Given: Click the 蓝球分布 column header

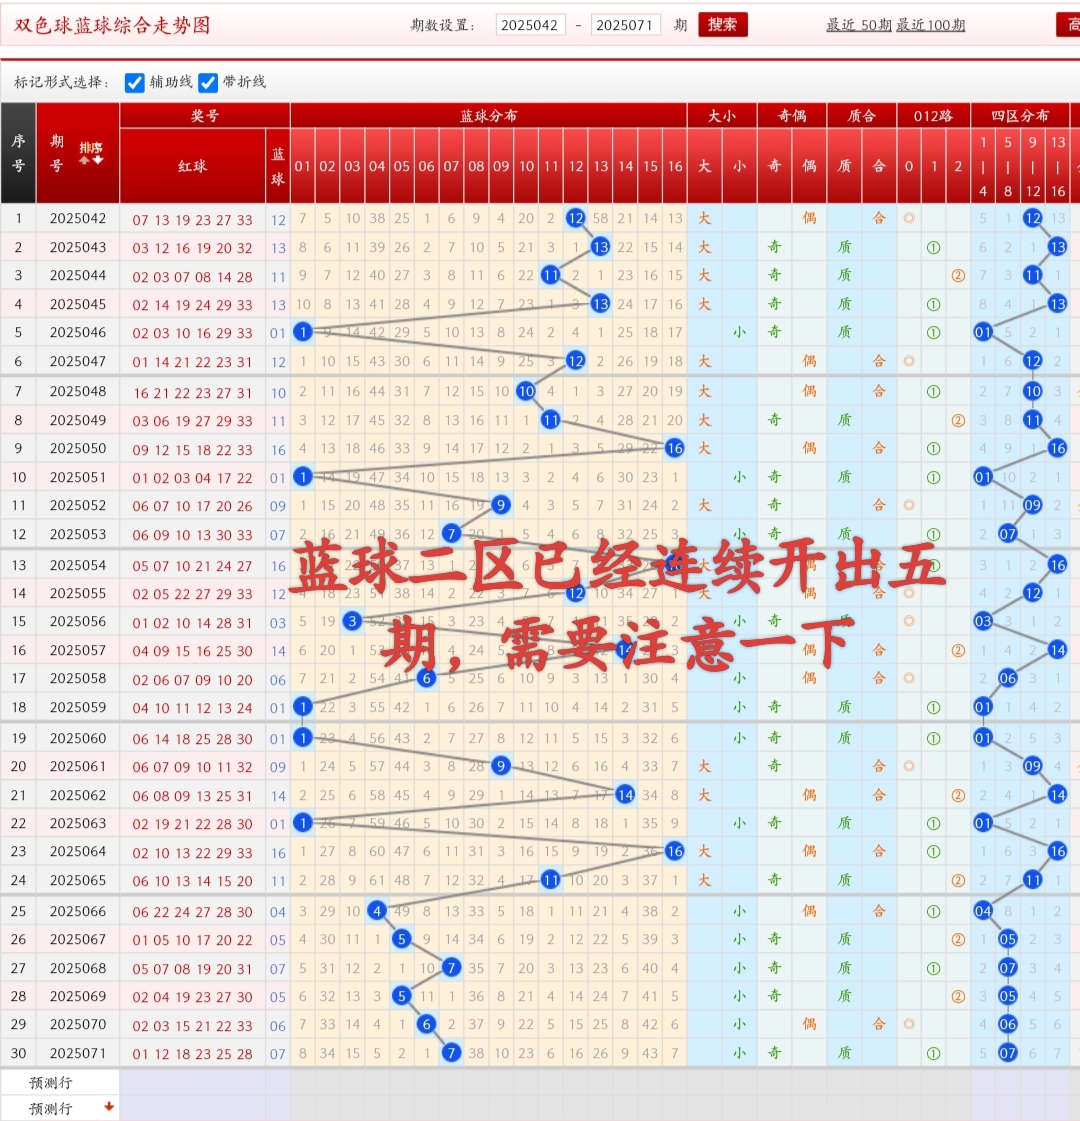Looking at the screenshot, I should (x=487, y=115).
